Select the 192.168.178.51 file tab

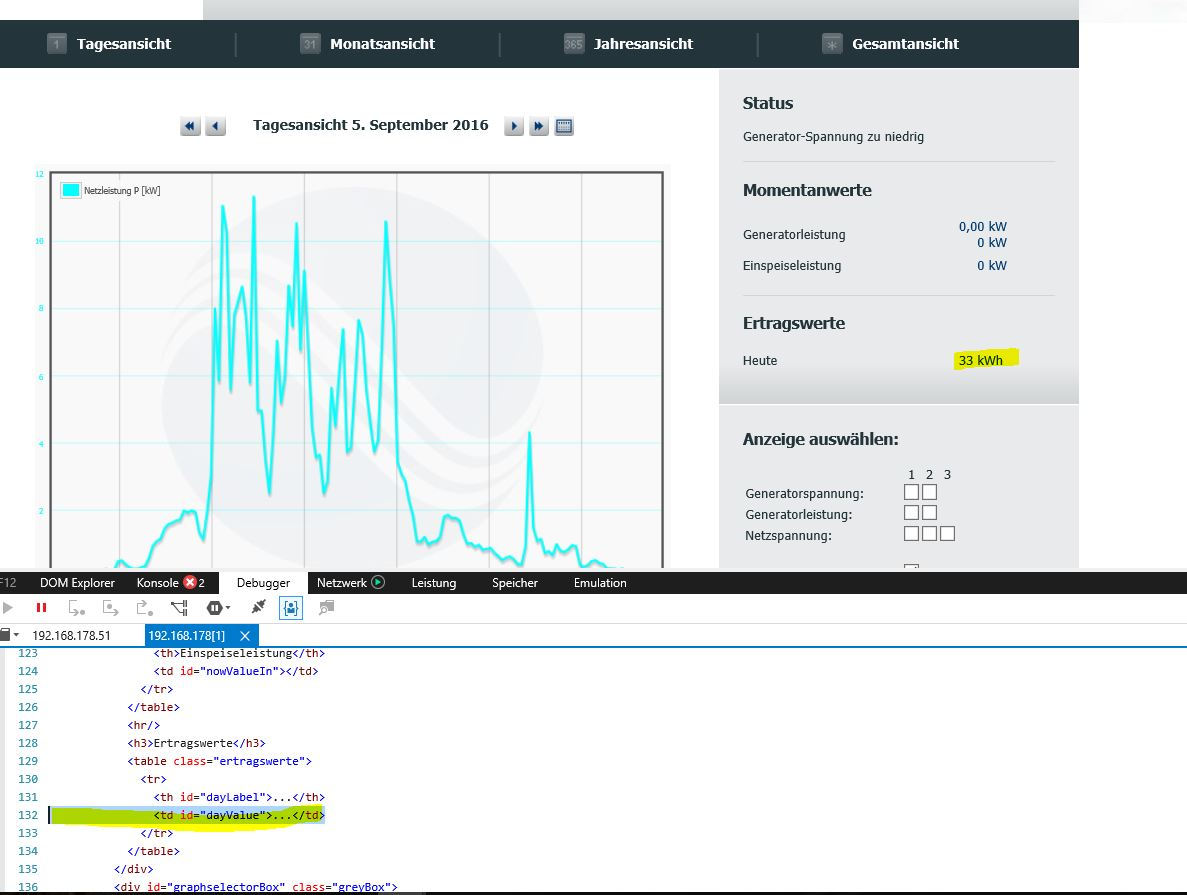71,635
